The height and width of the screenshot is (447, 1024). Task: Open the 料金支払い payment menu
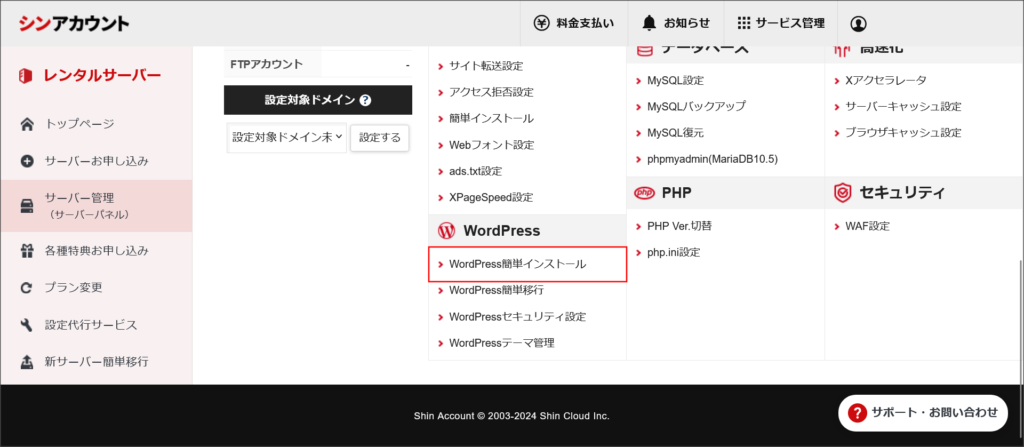coord(574,23)
